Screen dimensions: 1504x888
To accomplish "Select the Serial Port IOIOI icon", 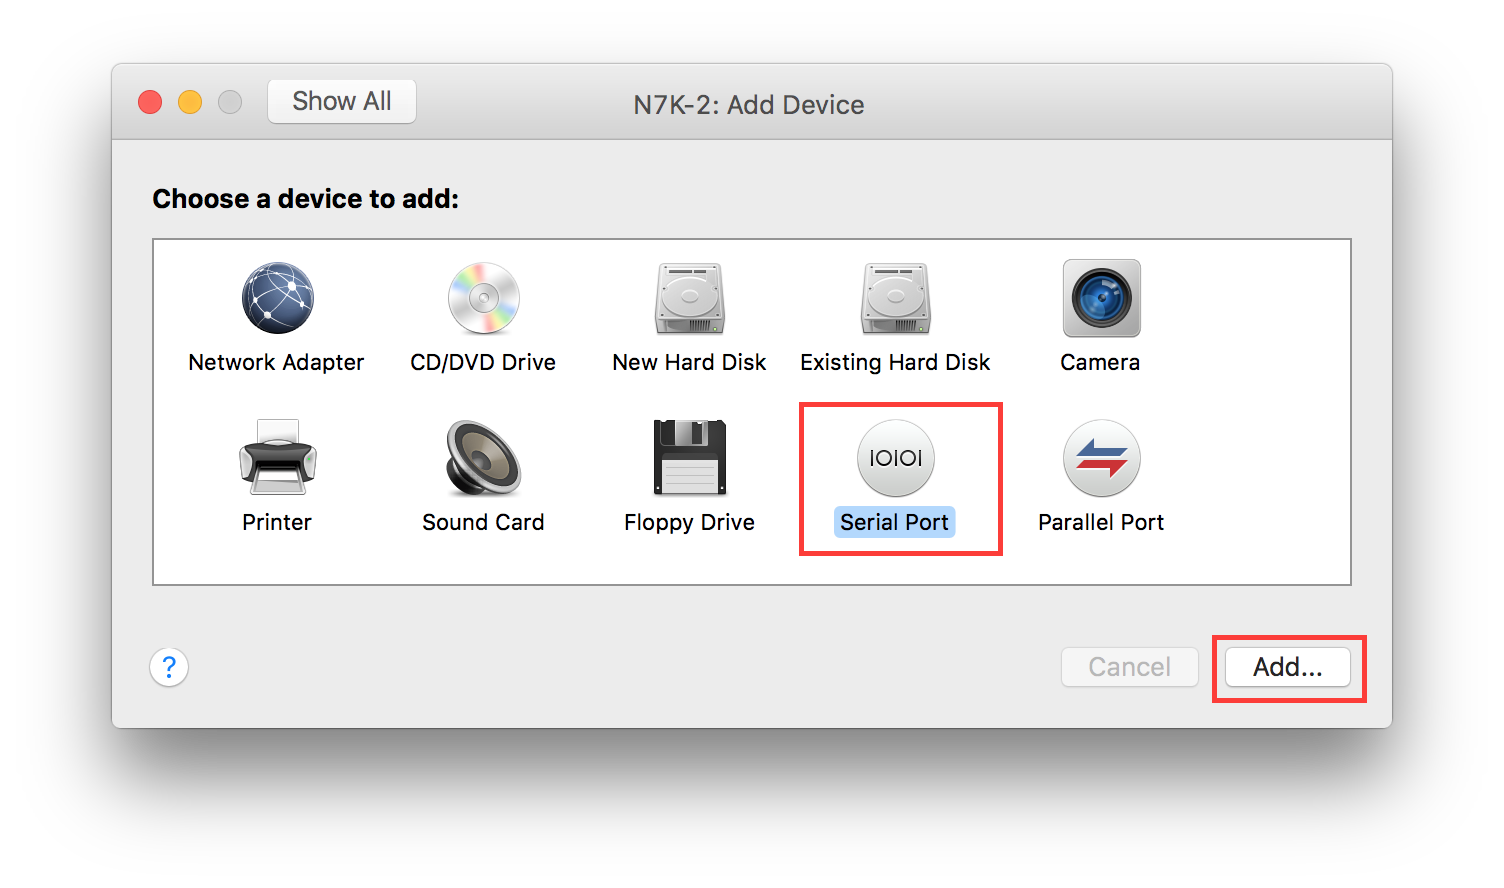I will pyautogui.click(x=896, y=458).
